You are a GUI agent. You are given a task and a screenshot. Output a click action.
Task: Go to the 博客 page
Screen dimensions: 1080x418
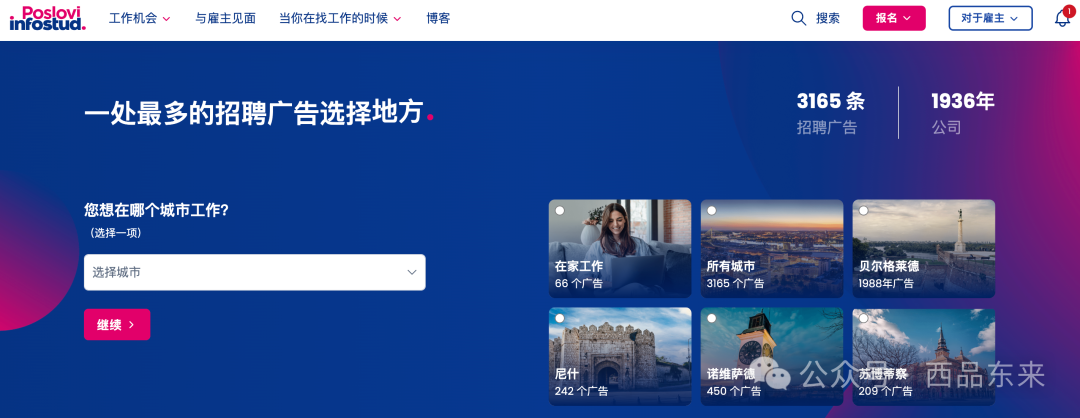point(438,19)
